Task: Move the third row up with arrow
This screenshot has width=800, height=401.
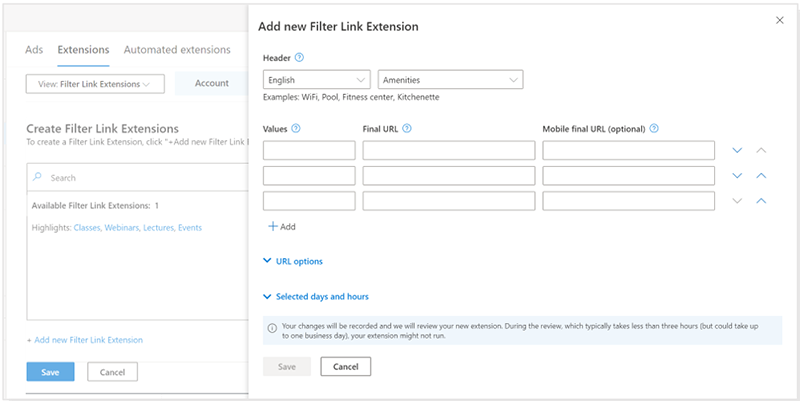Action: 761,201
